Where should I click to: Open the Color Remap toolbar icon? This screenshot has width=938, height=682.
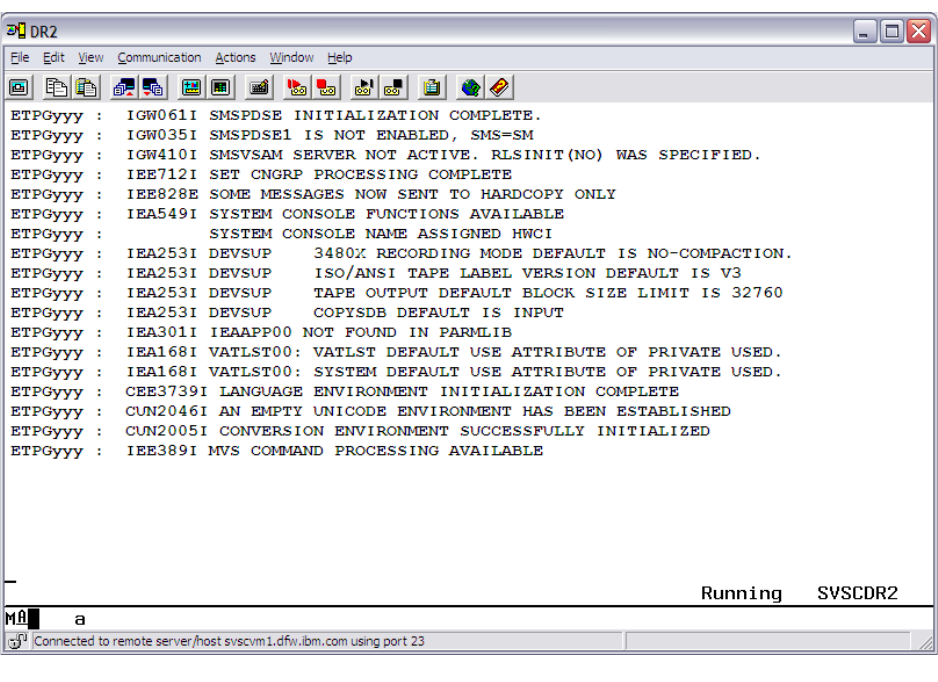(221, 88)
